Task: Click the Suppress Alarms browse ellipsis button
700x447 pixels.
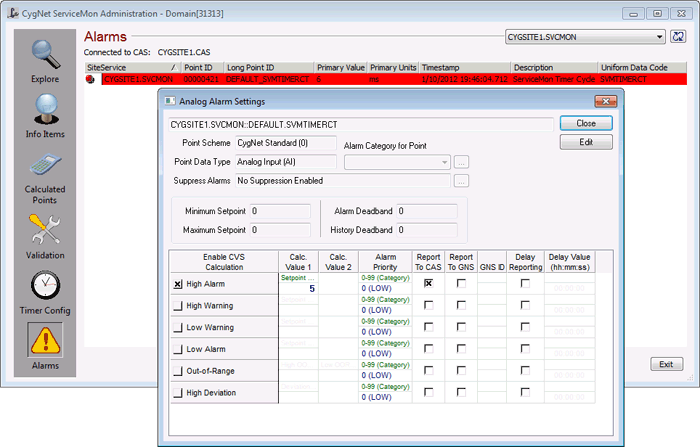Action: pyautogui.click(x=462, y=181)
